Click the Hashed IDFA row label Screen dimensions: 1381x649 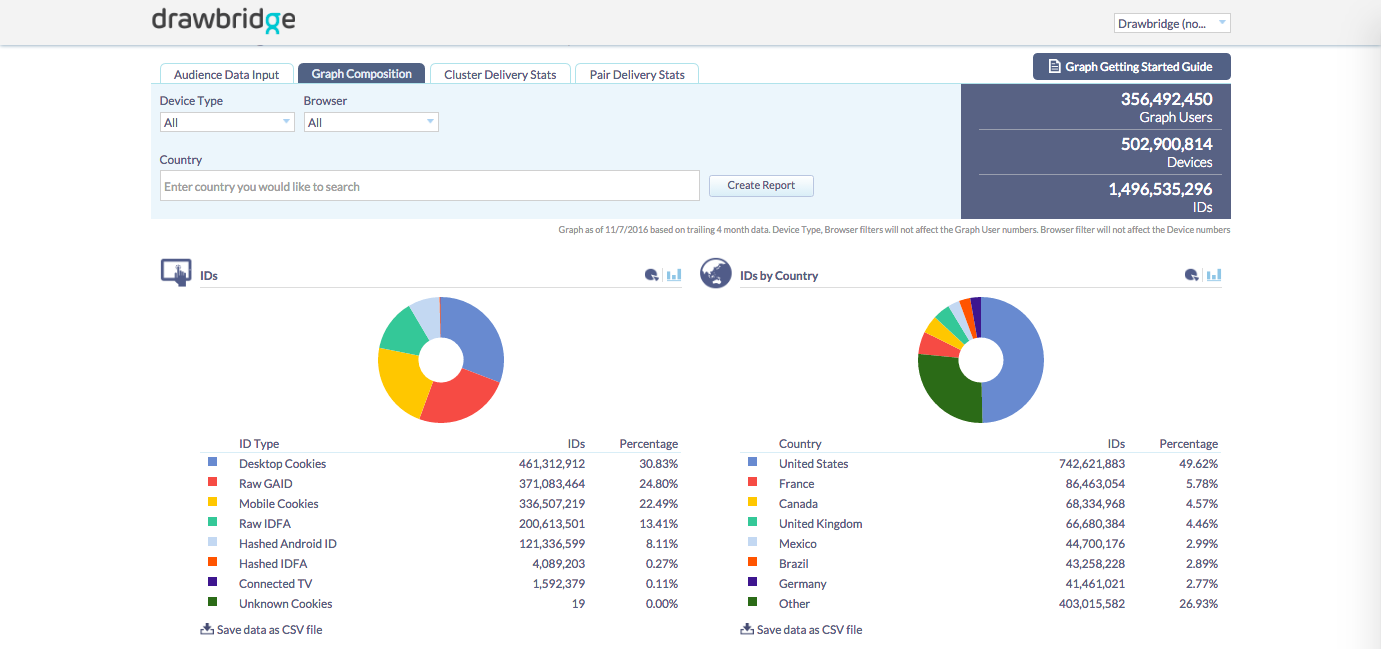tap(273, 564)
